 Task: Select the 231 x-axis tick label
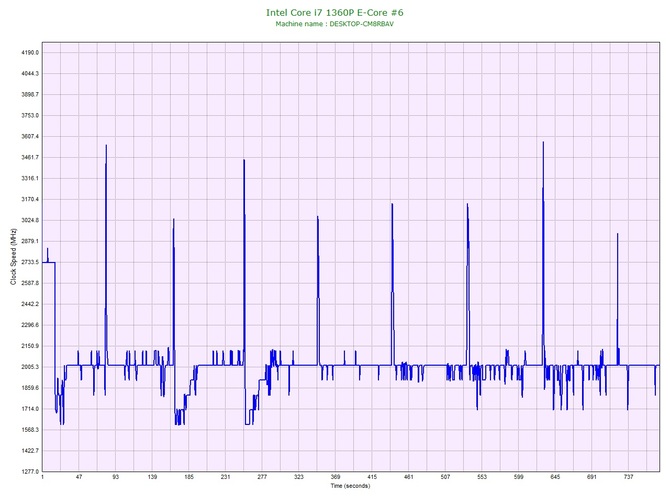226,477
